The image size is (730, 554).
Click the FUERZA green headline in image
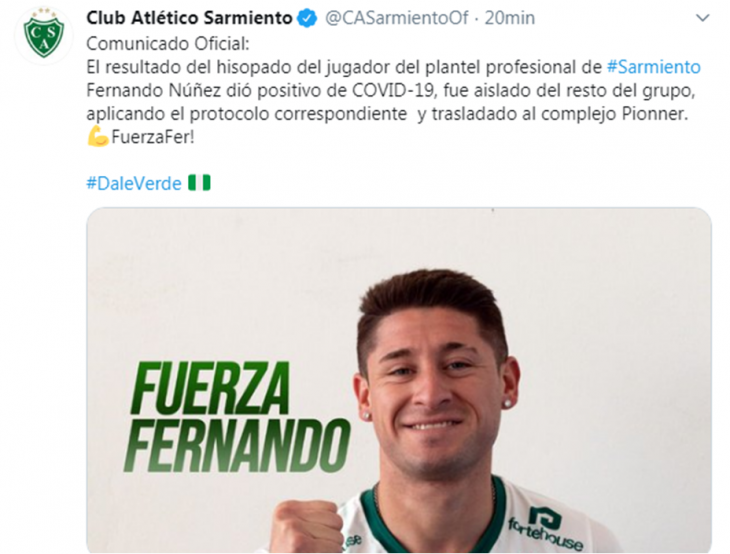click(210, 388)
